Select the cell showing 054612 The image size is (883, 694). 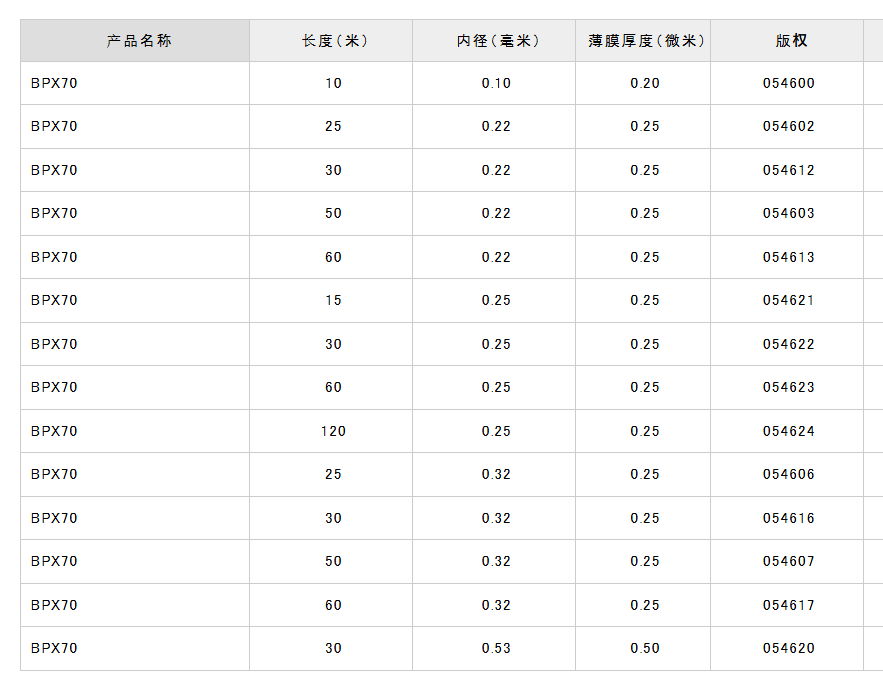click(789, 170)
